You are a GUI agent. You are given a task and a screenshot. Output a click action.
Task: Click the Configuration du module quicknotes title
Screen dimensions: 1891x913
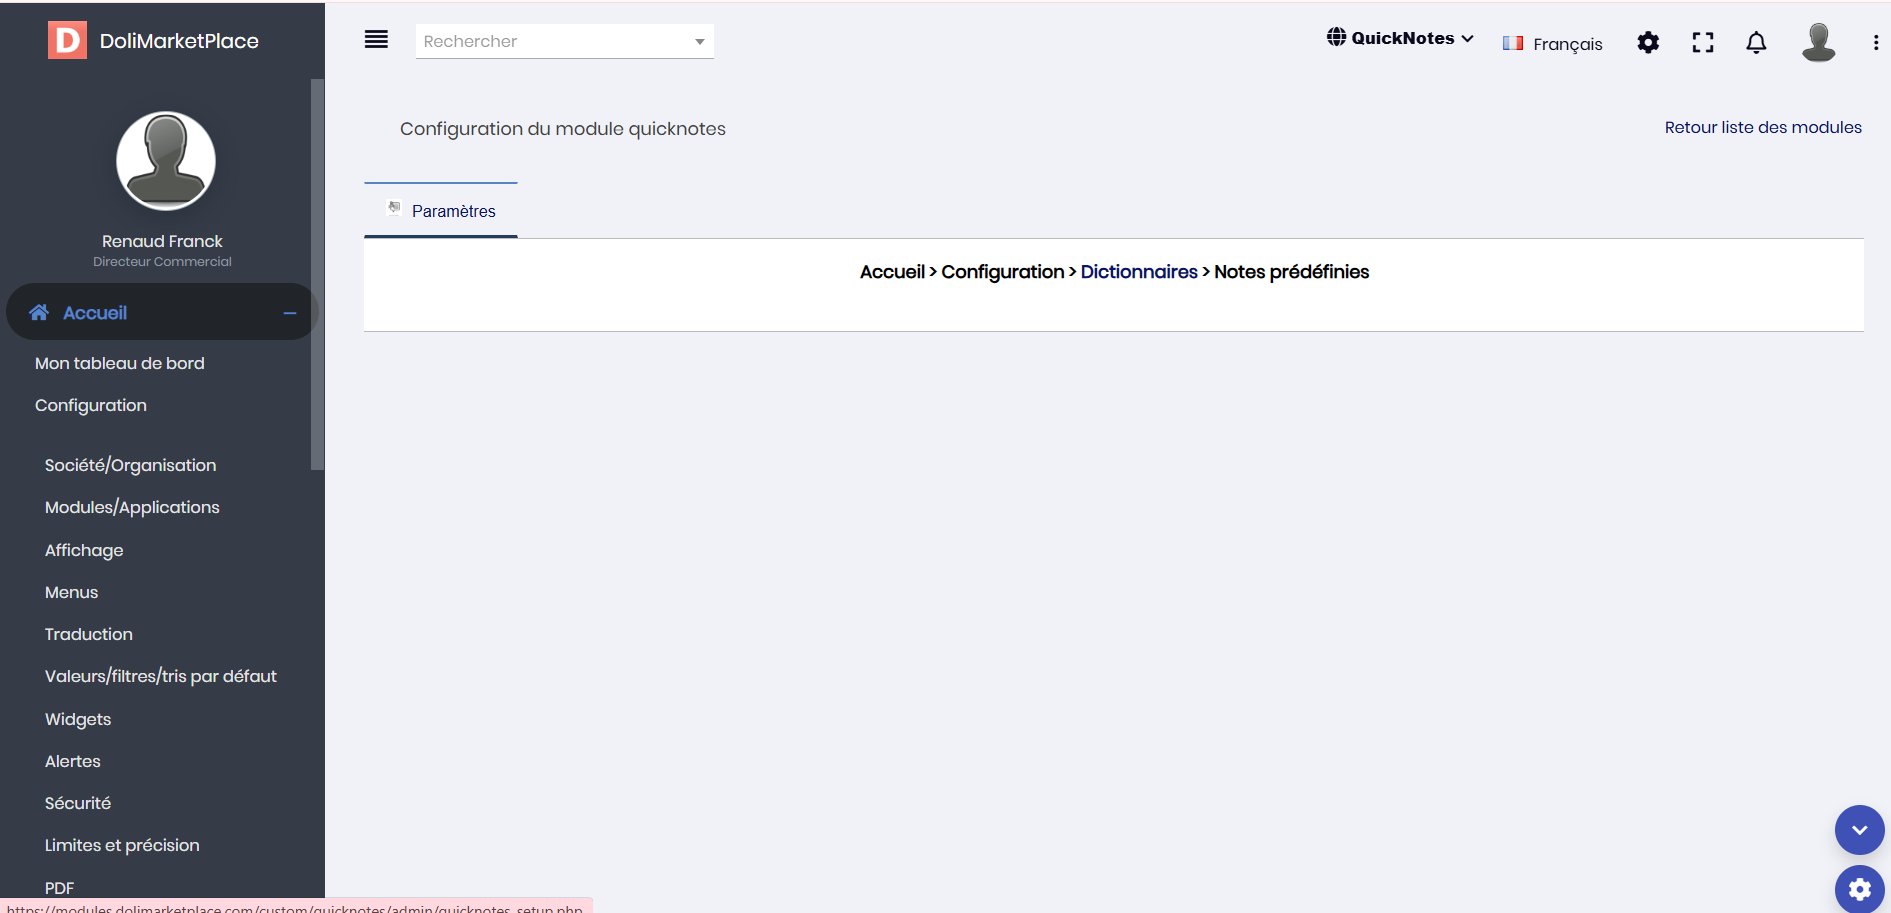click(x=563, y=129)
